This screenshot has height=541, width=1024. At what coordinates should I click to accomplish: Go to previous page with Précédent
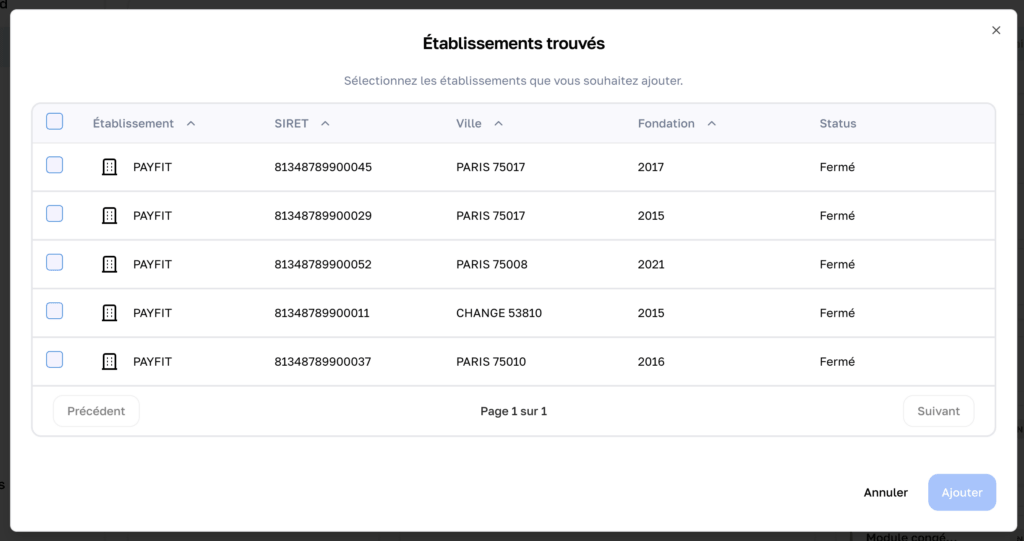(x=96, y=411)
